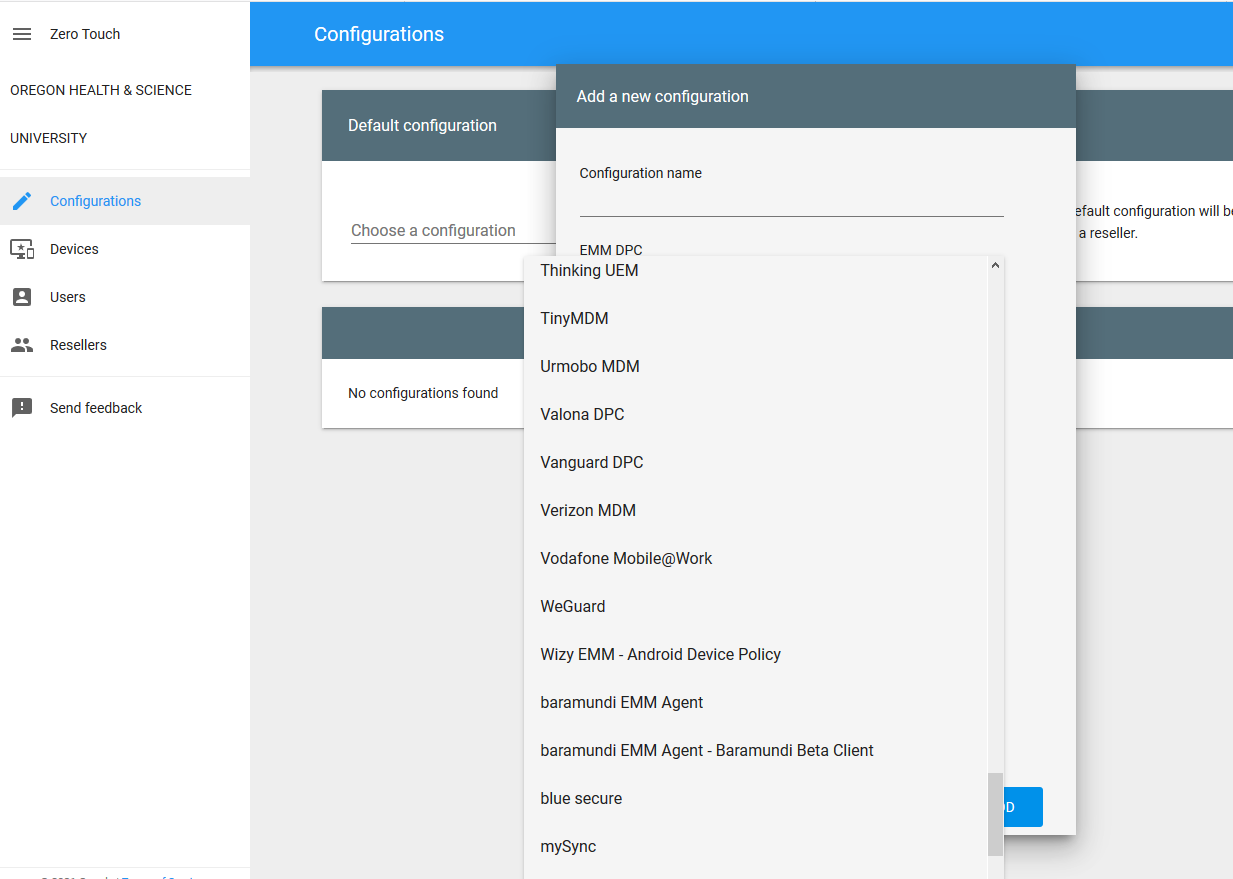This screenshot has height=879, width=1233.
Task: Click Send feedback in the sidebar
Action: 125,408
